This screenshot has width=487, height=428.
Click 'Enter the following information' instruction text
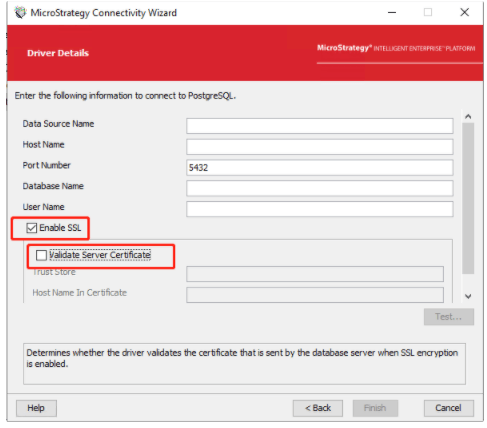(125, 96)
